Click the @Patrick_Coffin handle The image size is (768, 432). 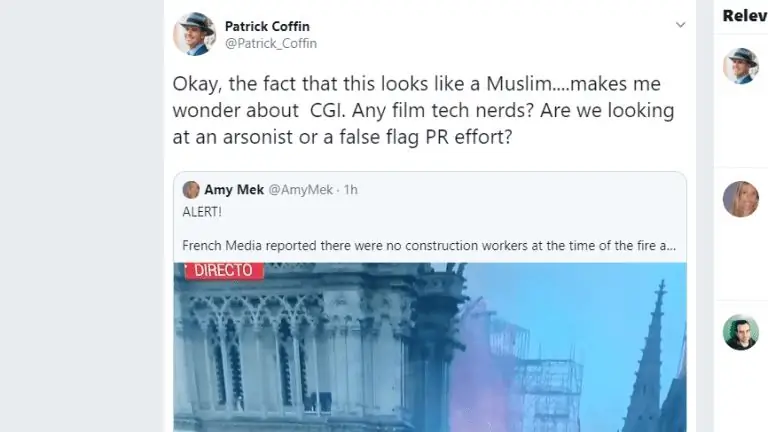click(x=271, y=44)
